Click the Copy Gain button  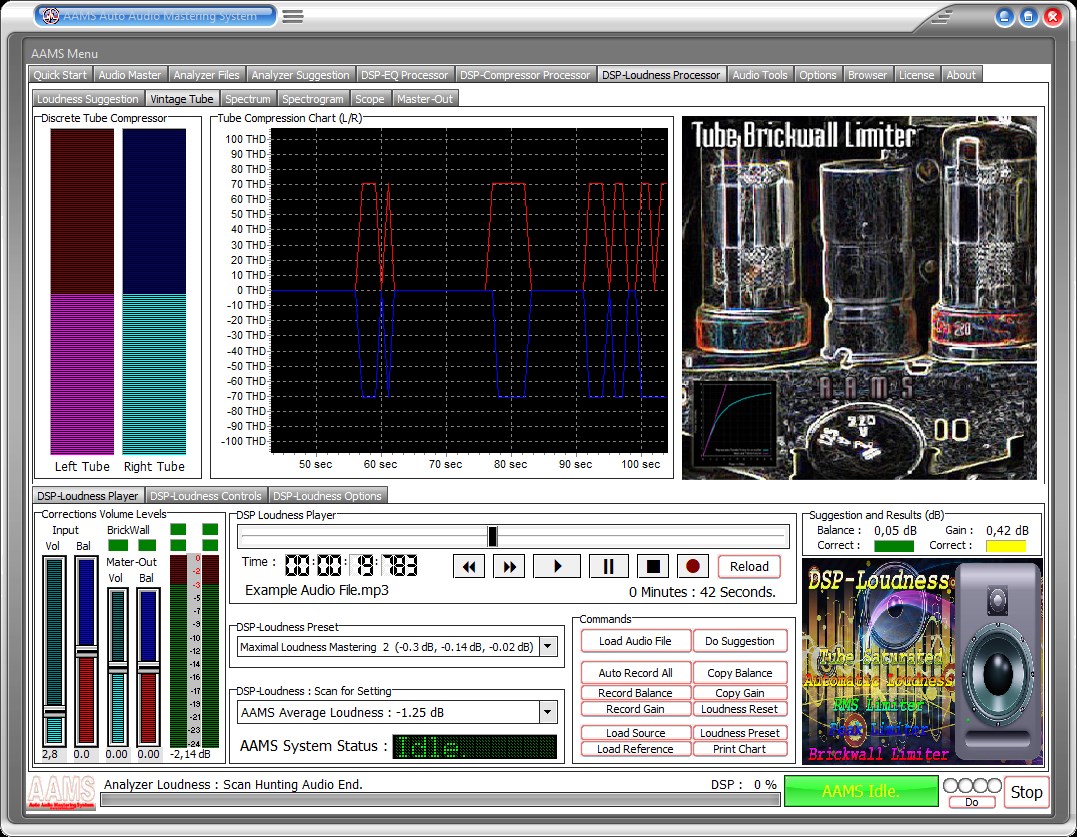(740, 693)
